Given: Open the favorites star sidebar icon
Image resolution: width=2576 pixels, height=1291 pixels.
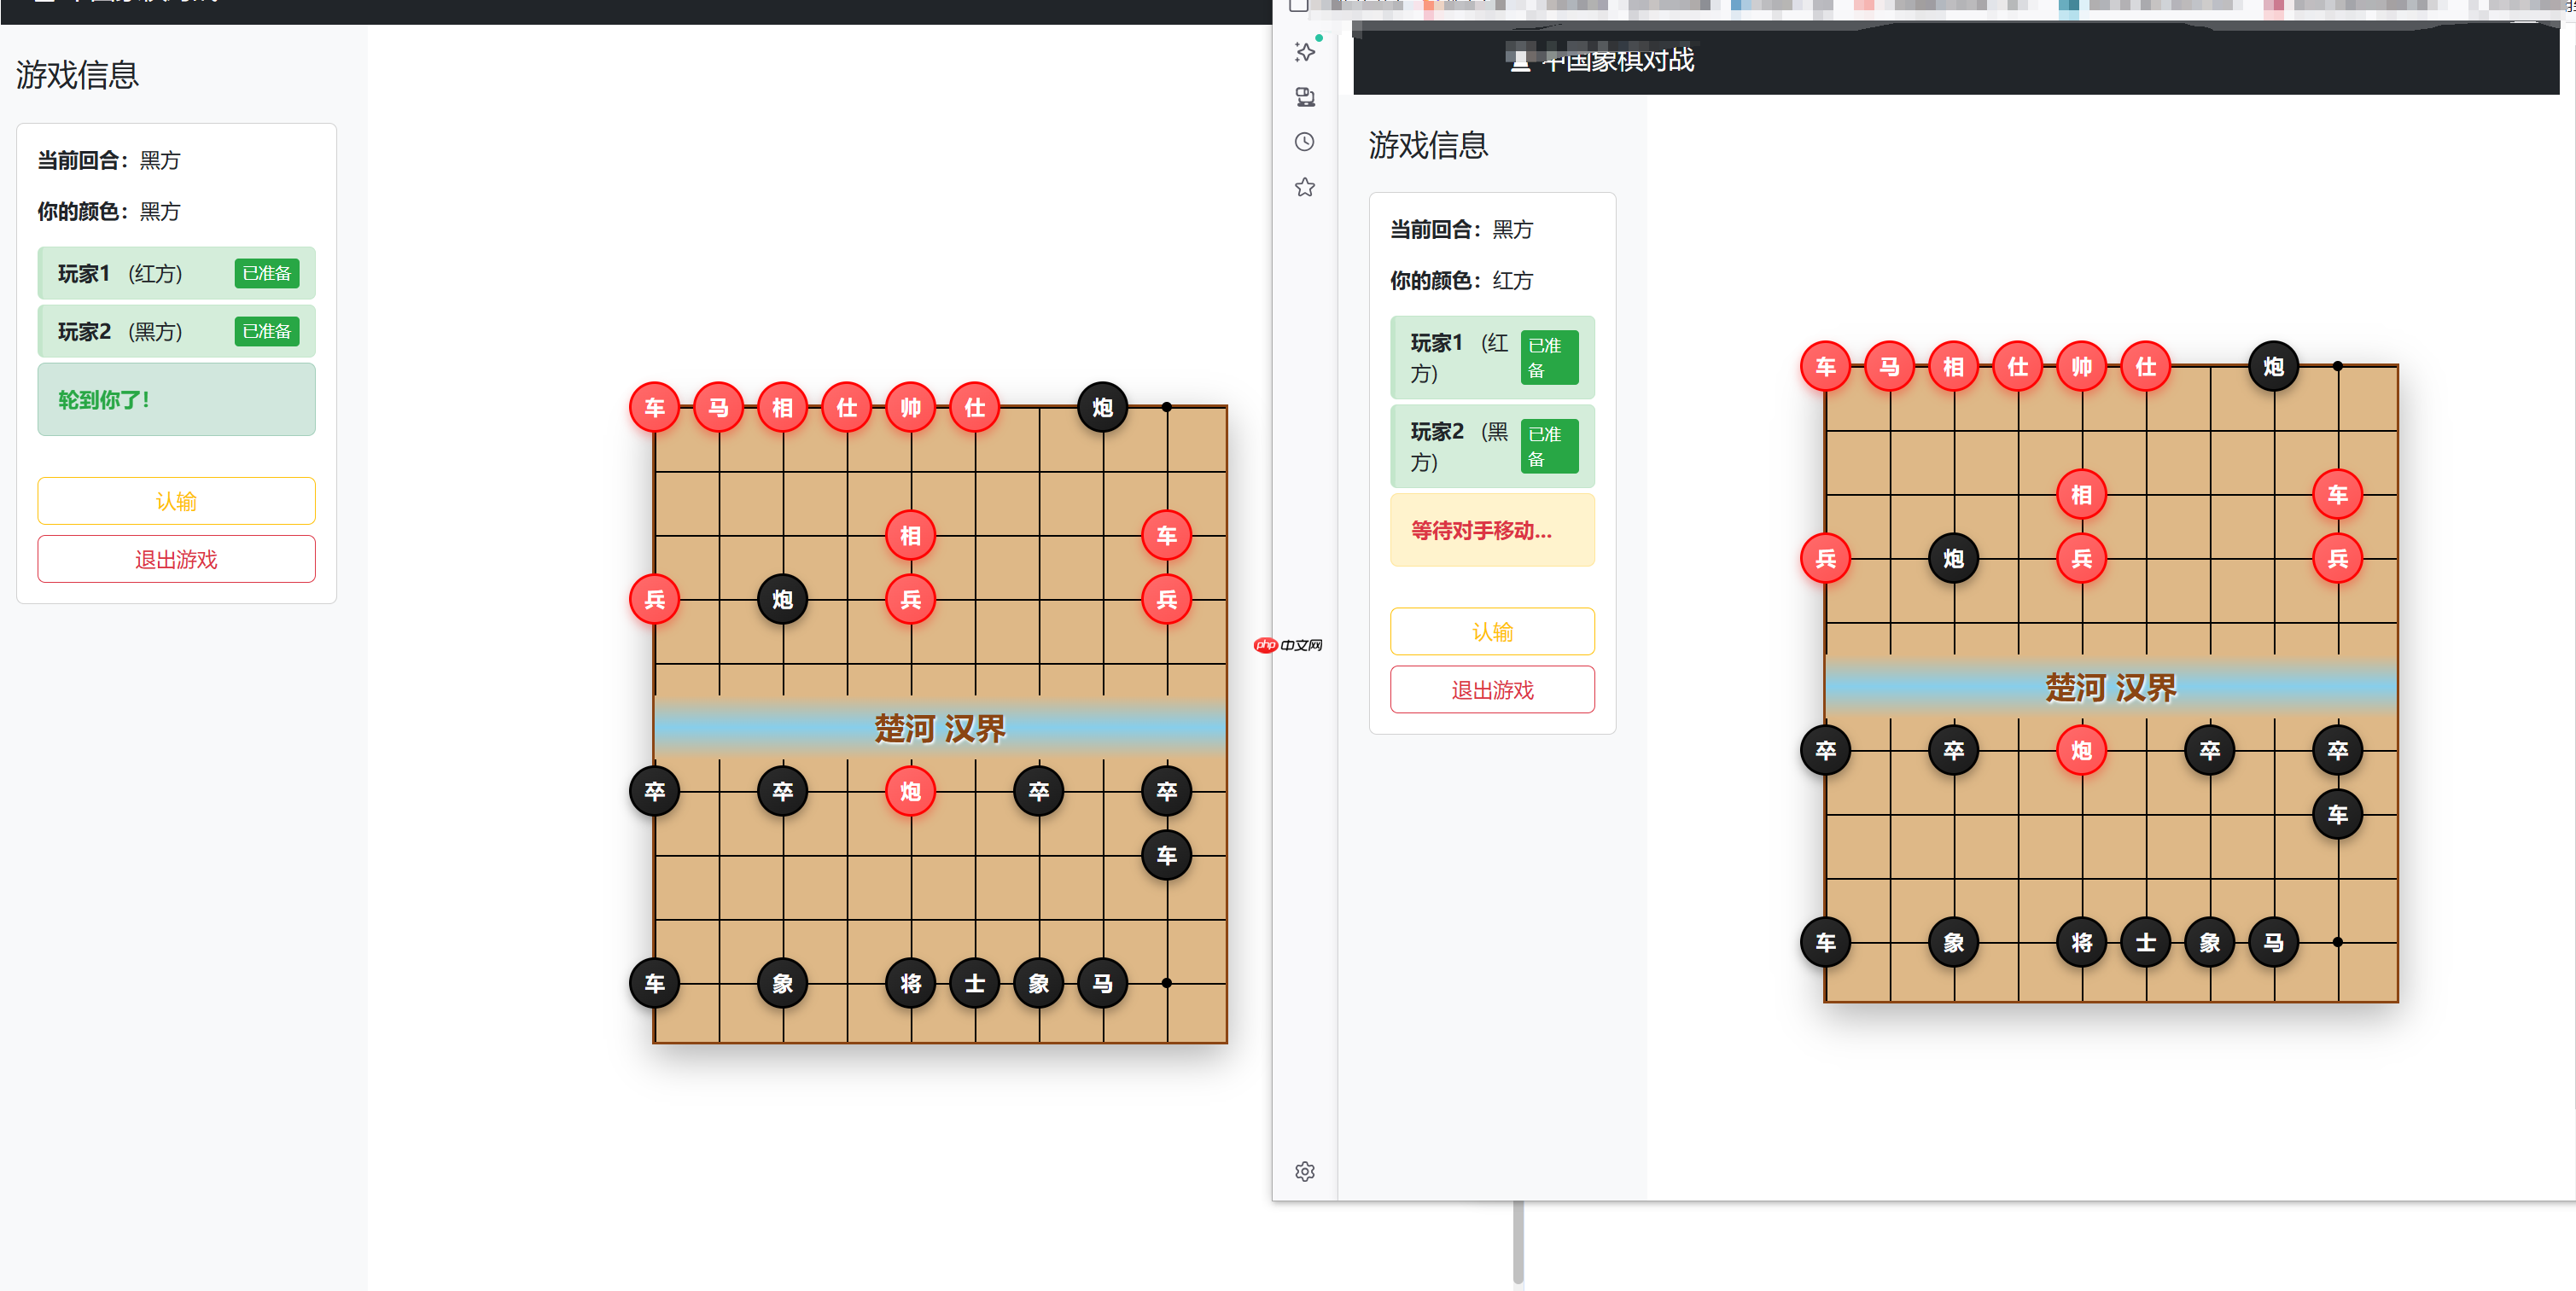Looking at the screenshot, I should pos(1304,187).
